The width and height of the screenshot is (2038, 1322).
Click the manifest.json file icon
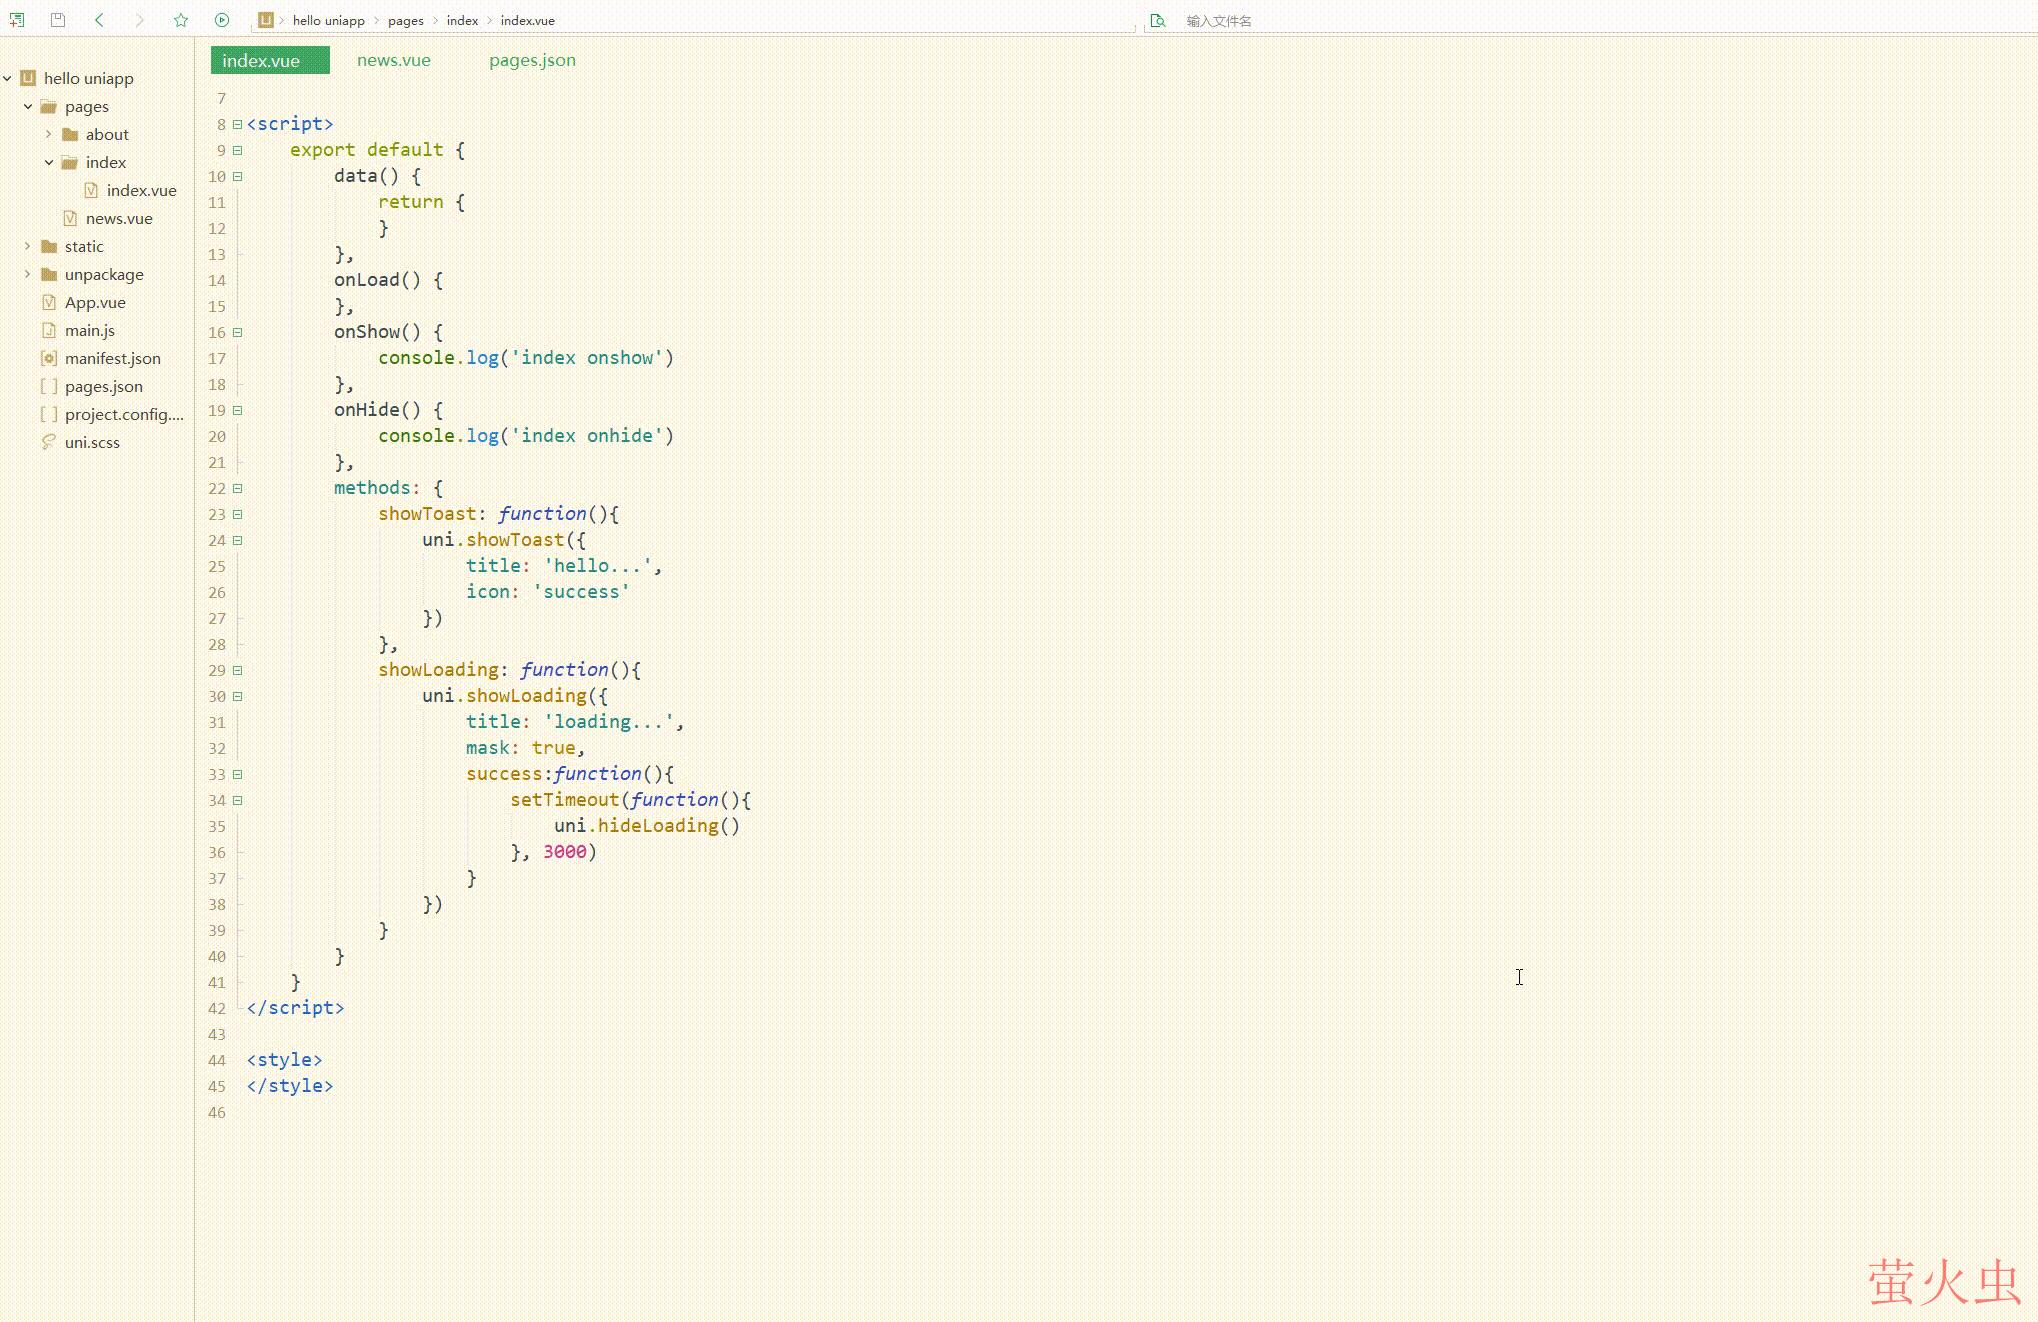49,358
